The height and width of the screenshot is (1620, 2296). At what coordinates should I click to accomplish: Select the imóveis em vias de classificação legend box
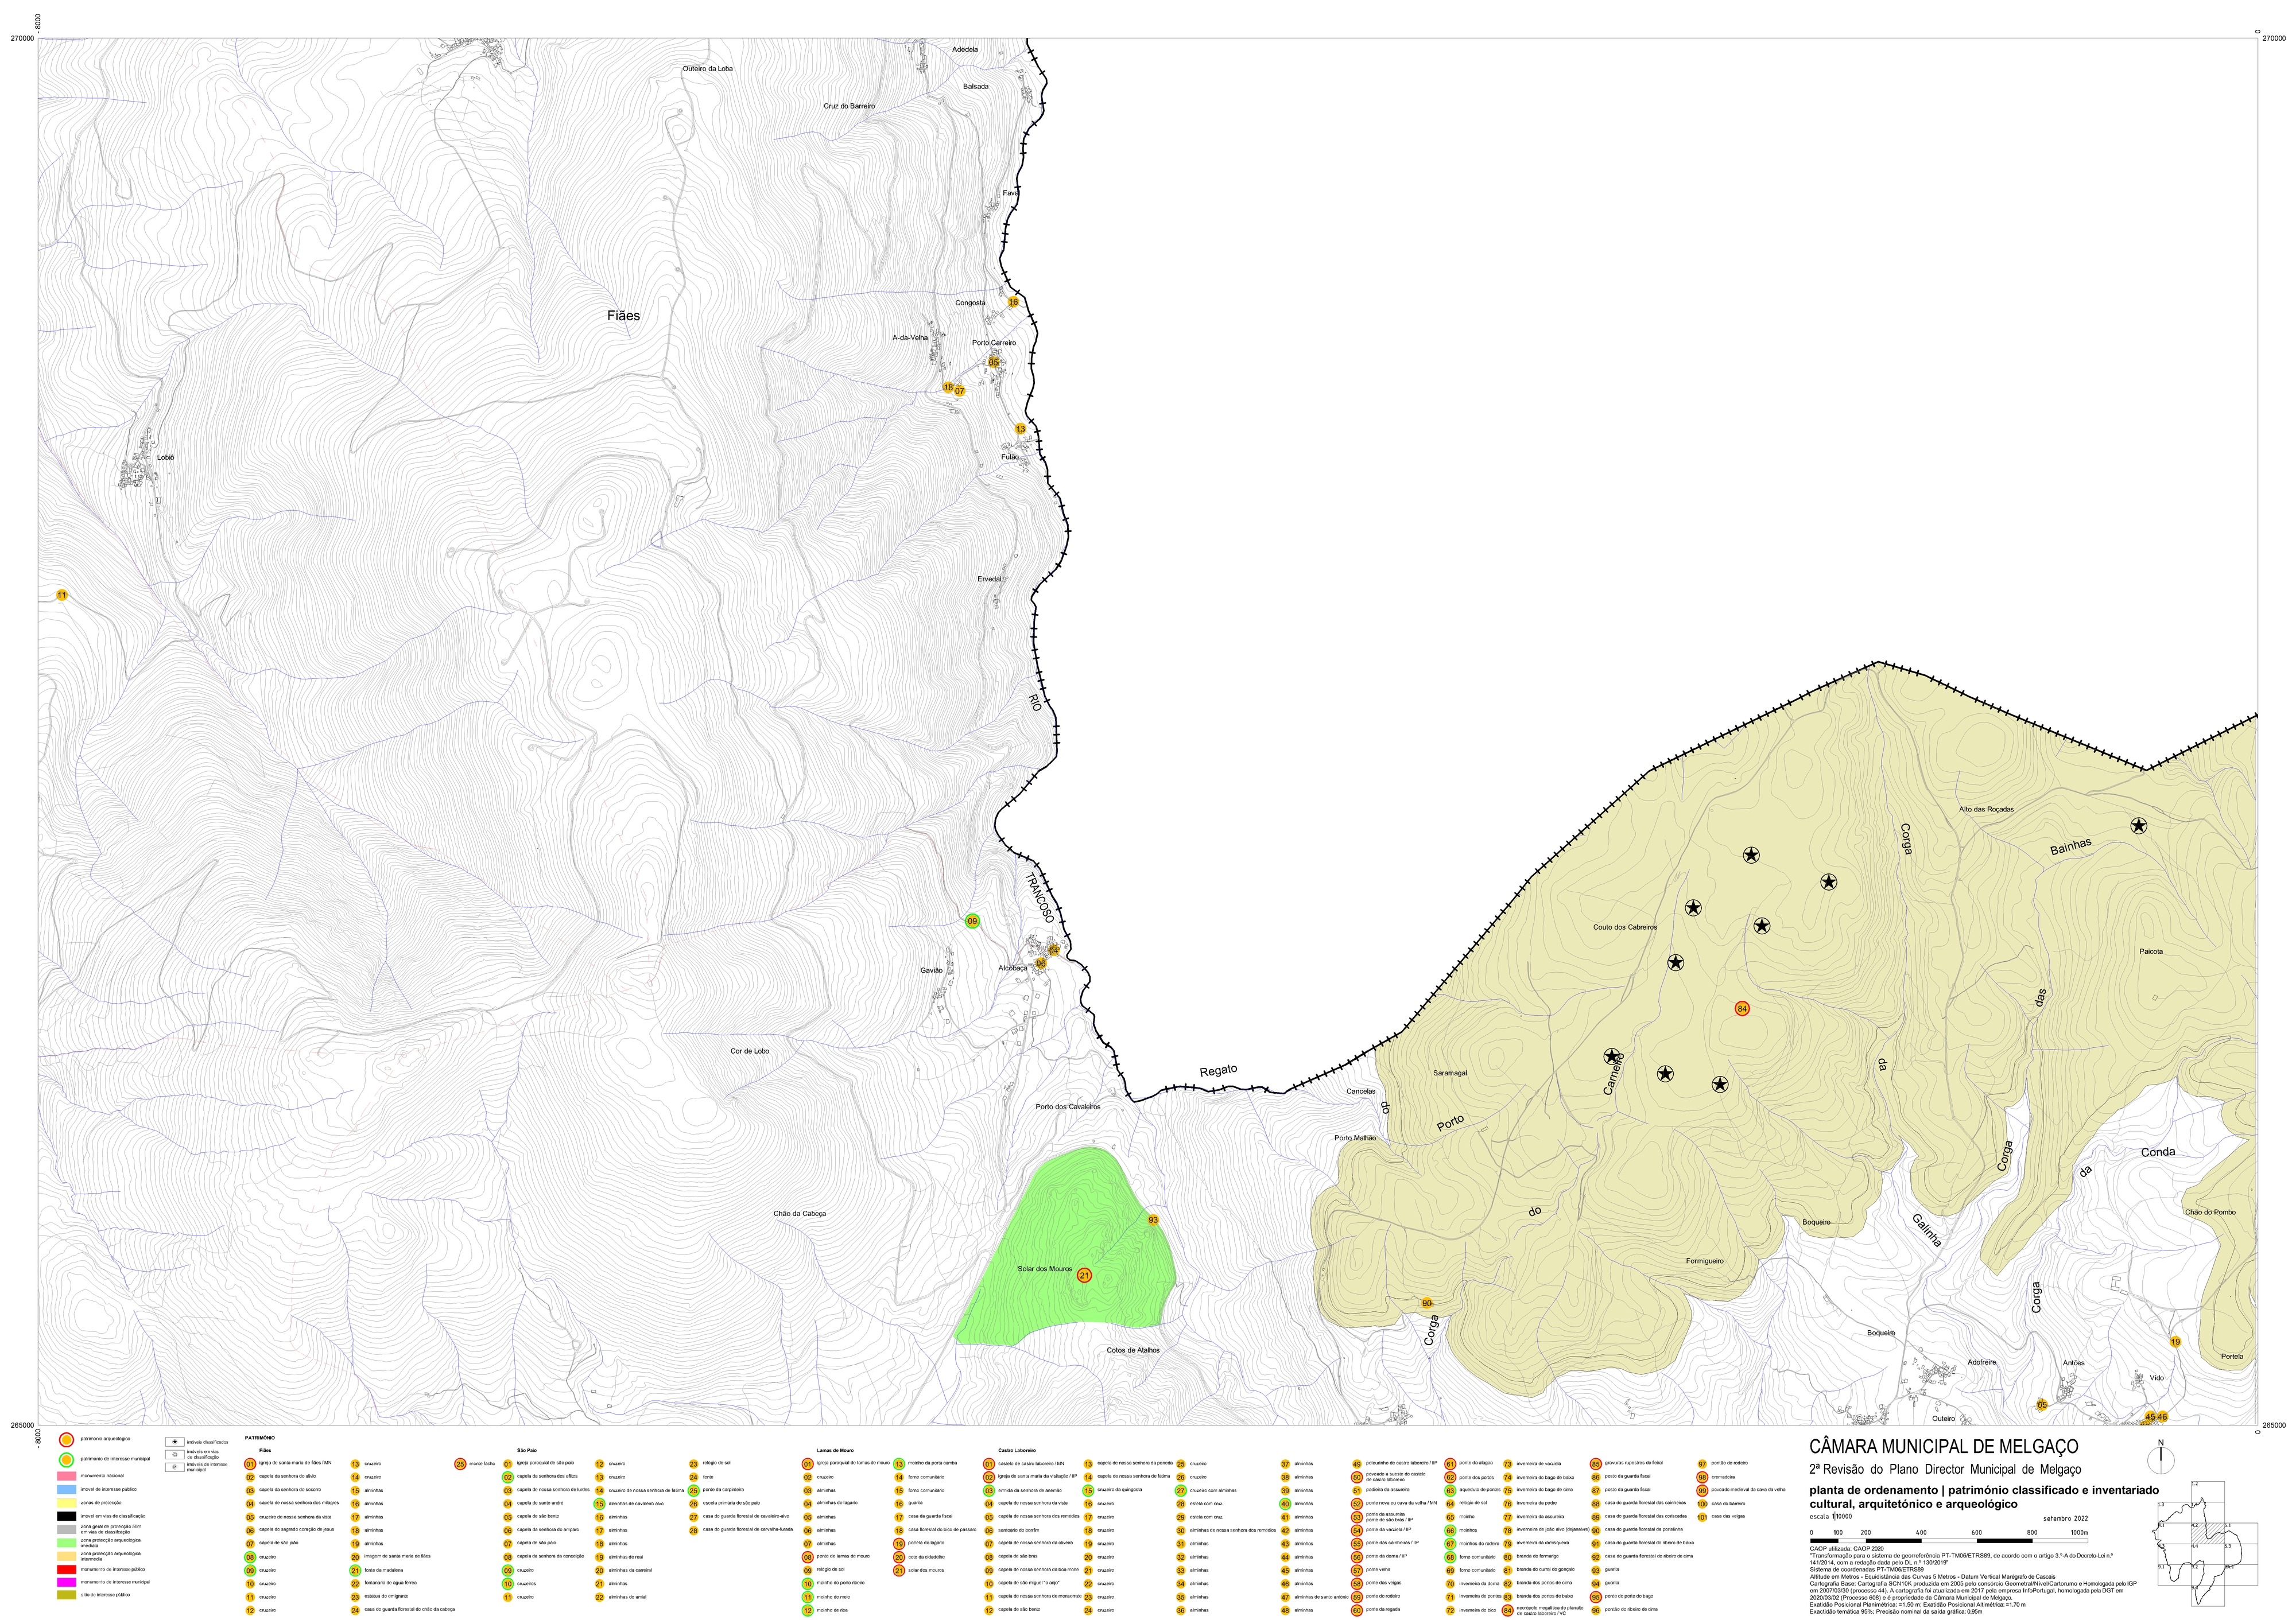(x=176, y=1455)
